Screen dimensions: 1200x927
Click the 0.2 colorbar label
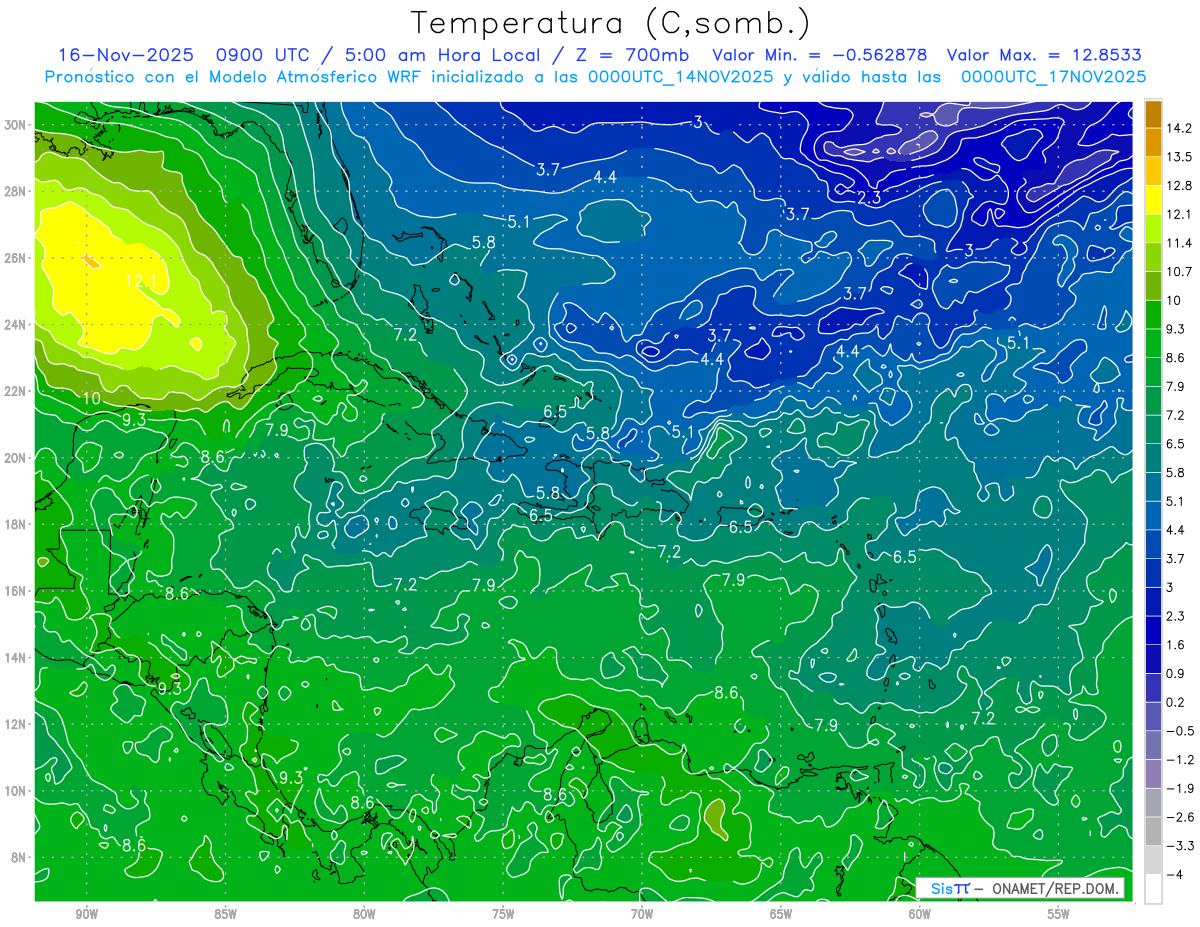click(x=1177, y=703)
